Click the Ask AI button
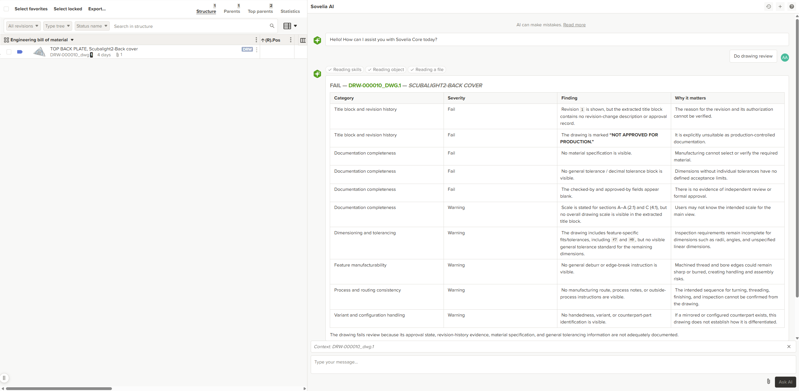Image resolution: width=799 pixels, height=391 pixels. pos(785,382)
